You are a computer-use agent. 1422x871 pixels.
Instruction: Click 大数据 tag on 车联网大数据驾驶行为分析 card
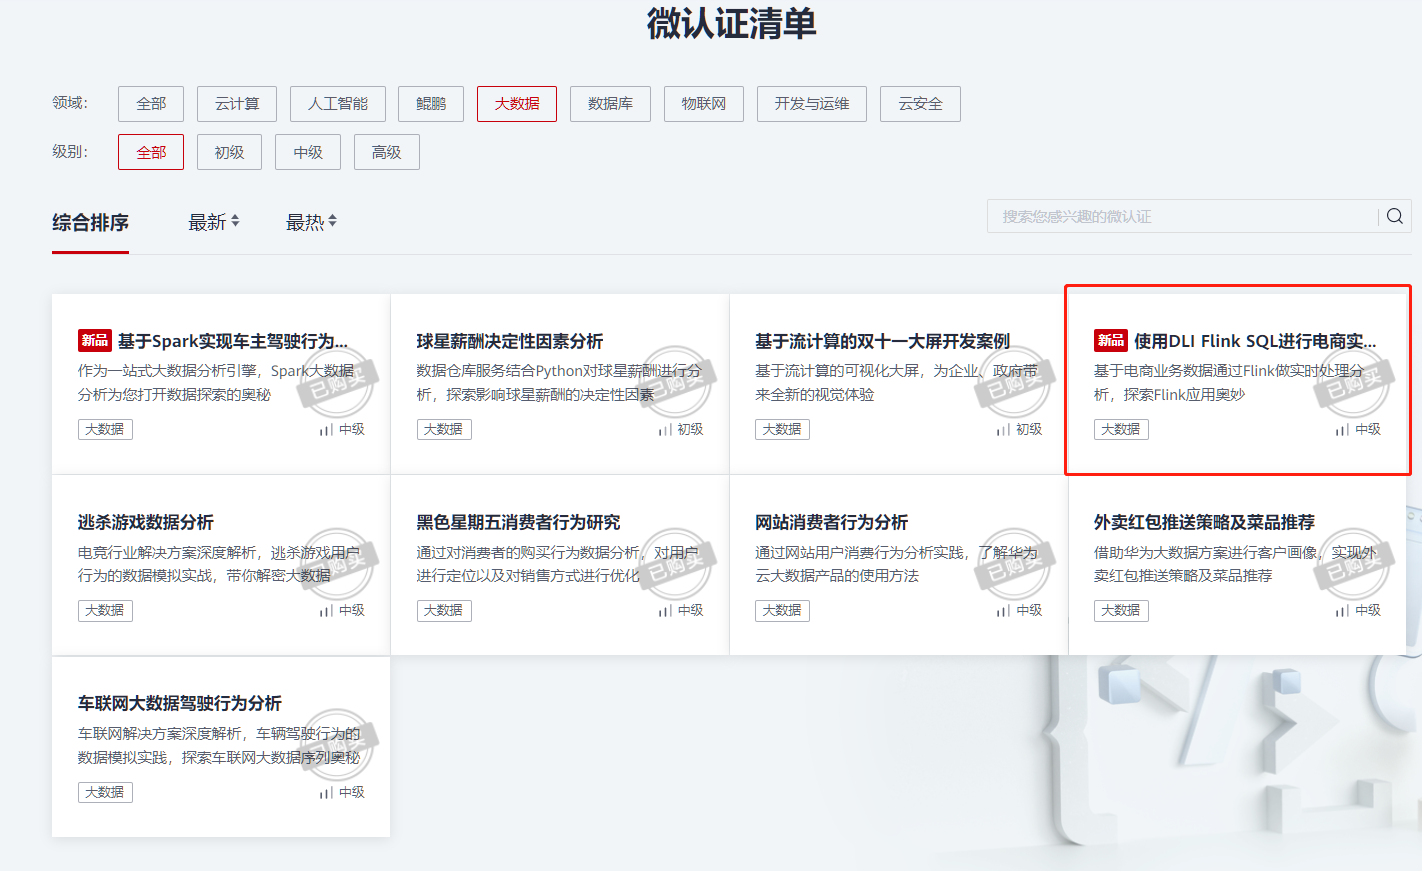click(105, 793)
